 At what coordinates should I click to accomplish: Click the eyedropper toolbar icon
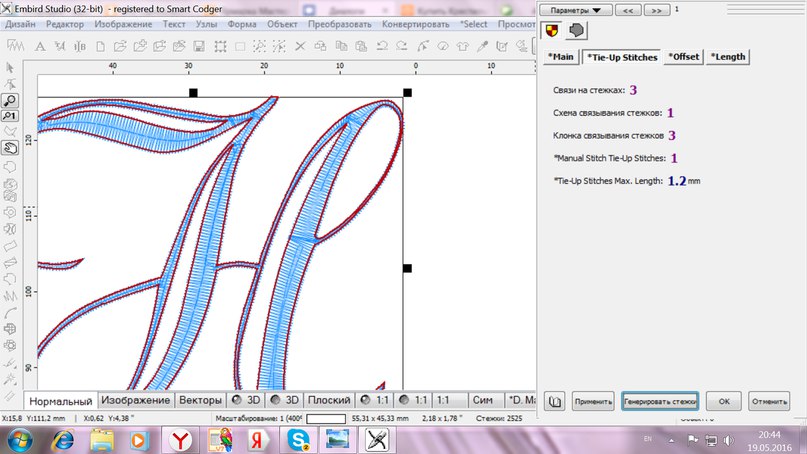tap(482, 45)
